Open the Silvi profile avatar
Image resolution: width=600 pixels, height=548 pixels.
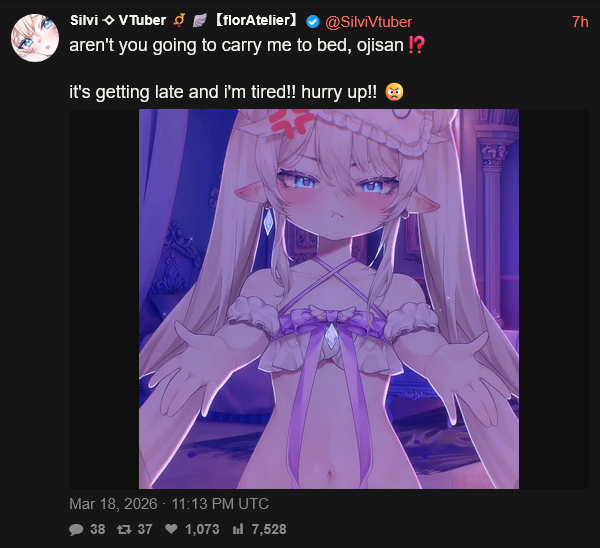tap(35, 38)
